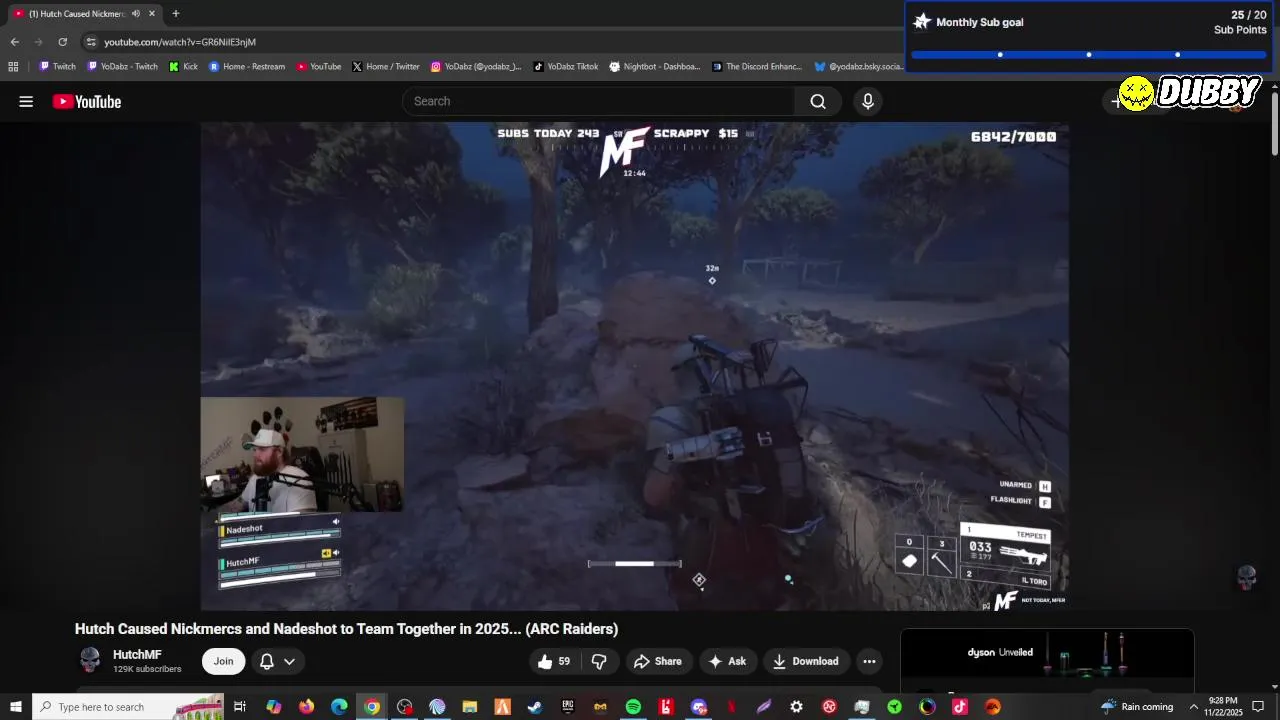Open the YoDabz Instagram bookmark

pos(476,67)
